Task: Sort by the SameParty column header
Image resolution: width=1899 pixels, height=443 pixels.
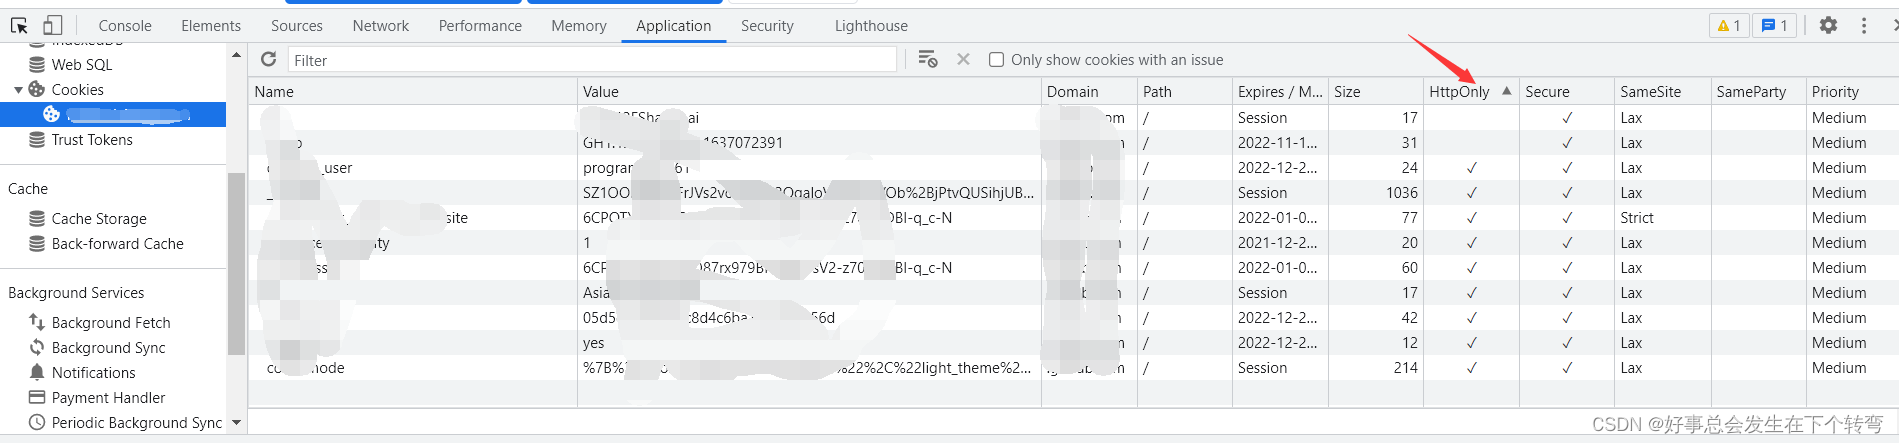Action: 1759,91
